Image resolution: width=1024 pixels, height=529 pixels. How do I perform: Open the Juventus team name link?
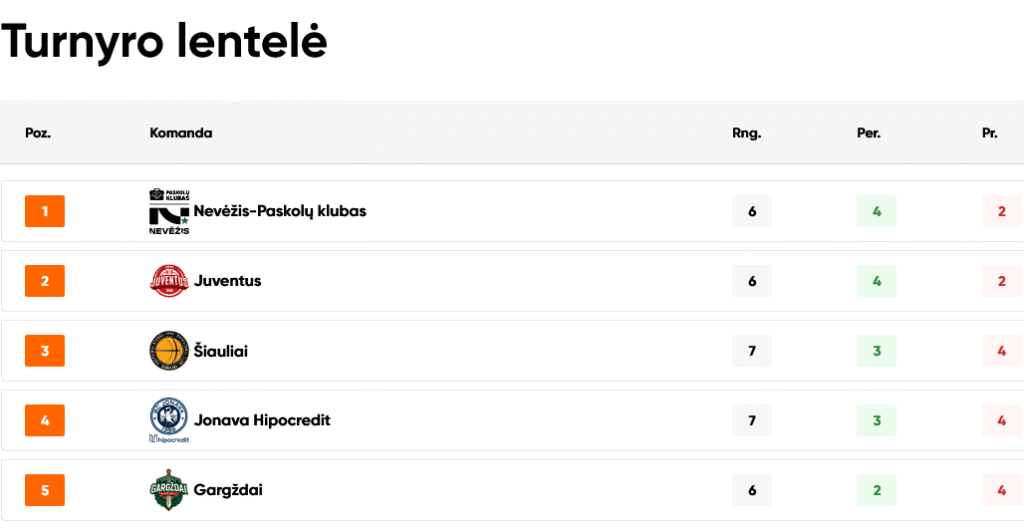227,281
